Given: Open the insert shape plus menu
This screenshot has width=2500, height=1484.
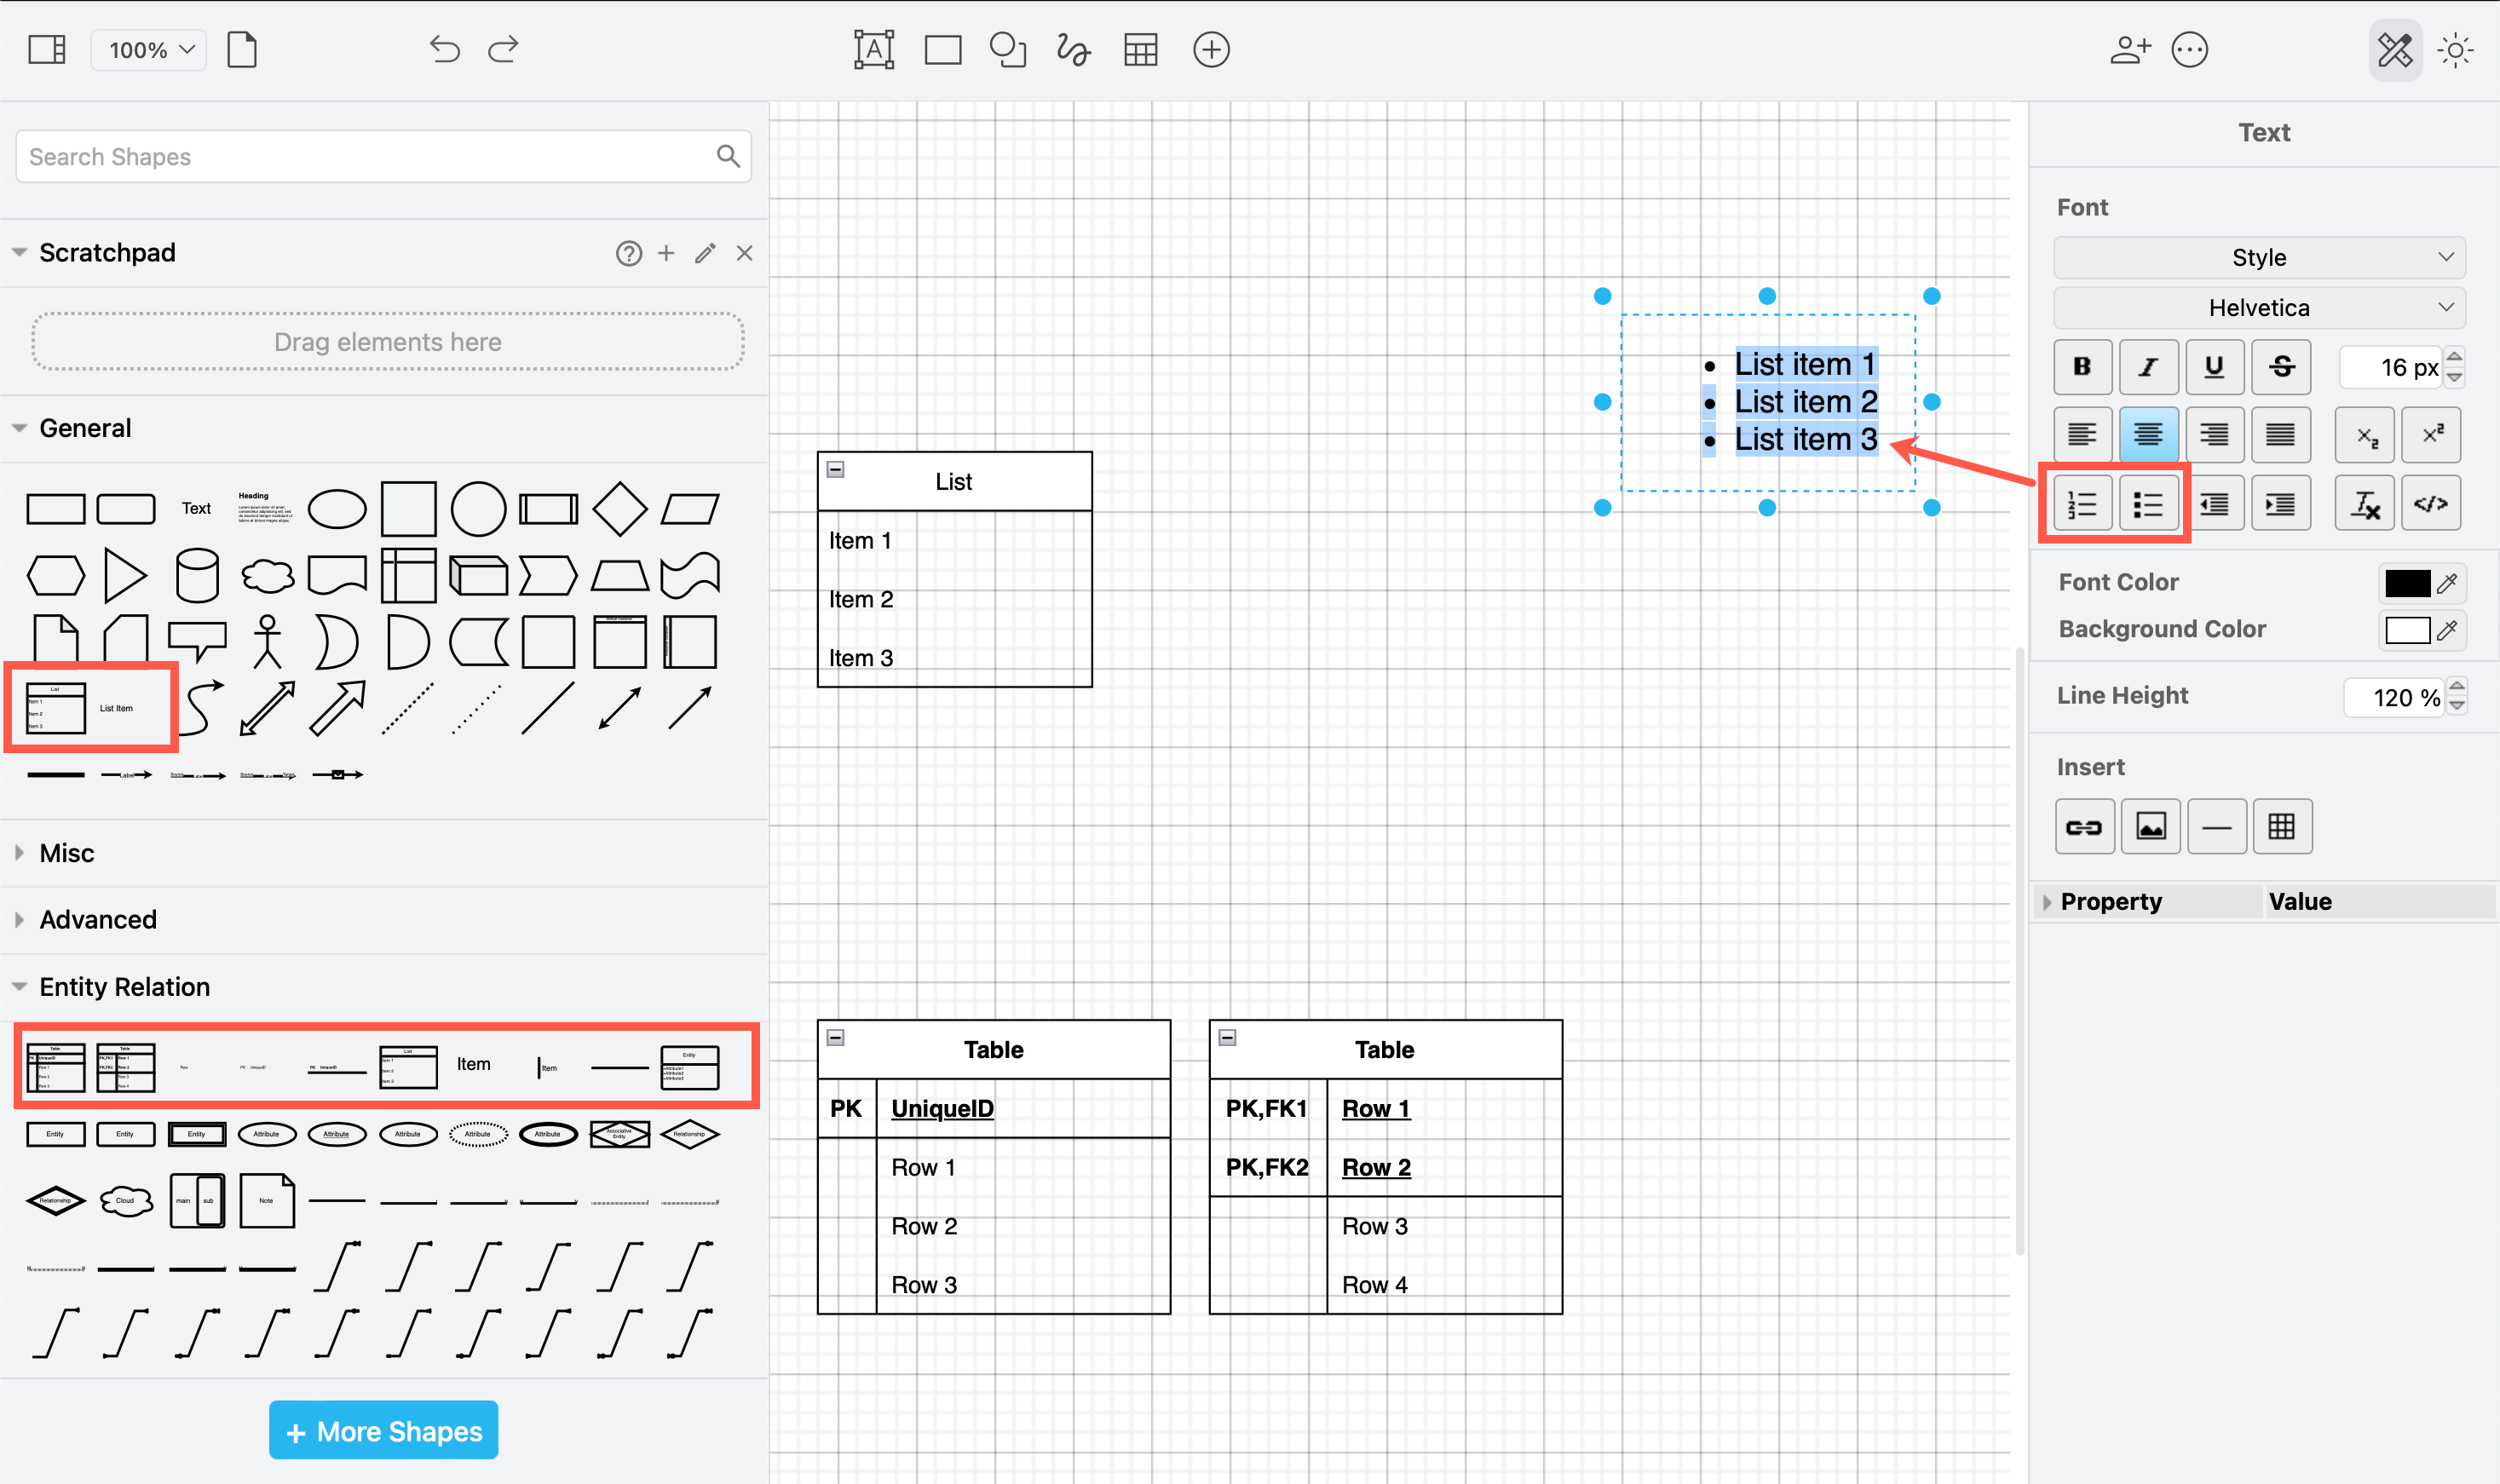Looking at the screenshot, I should [1211, 49].
